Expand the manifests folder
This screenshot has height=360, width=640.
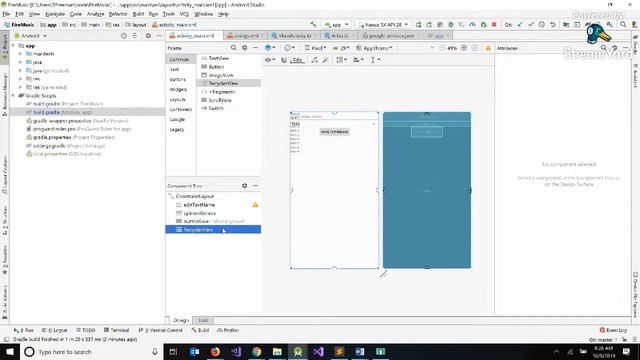click(20, 54)
